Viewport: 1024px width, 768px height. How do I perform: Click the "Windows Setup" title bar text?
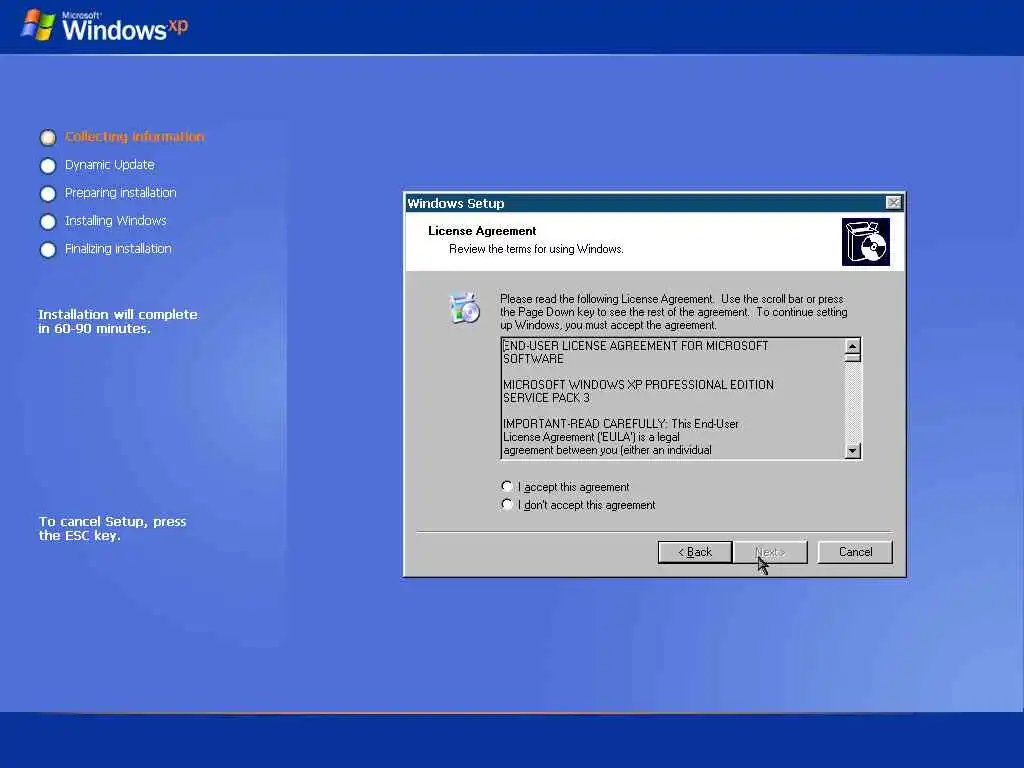coord(456,203)
